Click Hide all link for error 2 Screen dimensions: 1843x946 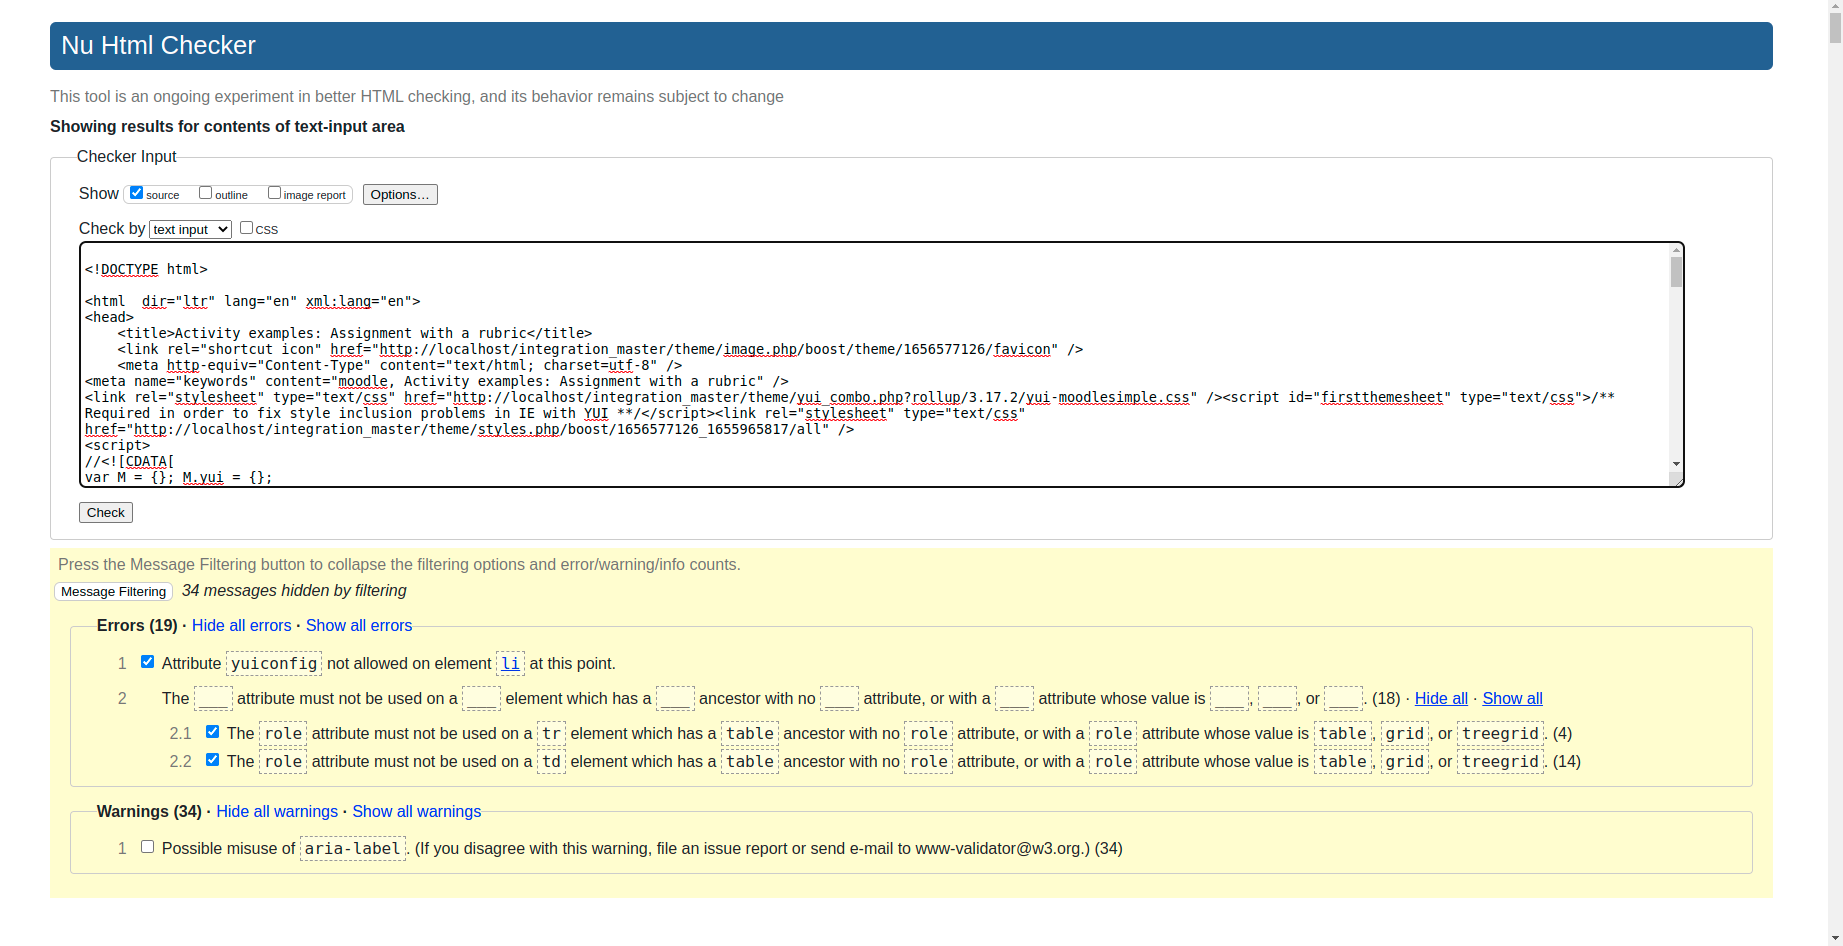1441,698
